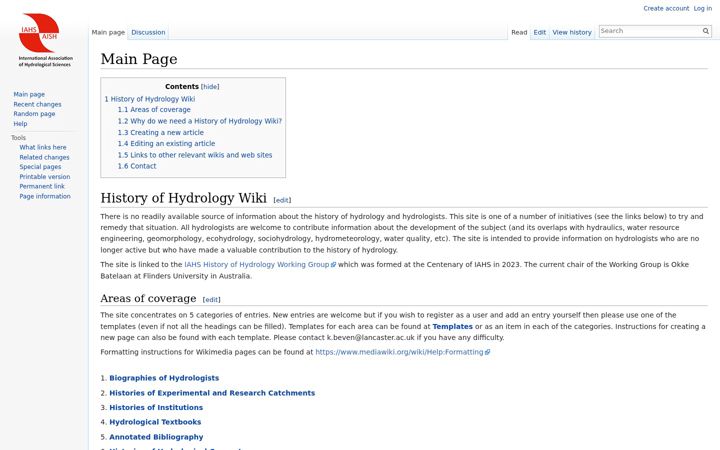Open the Help sidebar link

point(20,124)
